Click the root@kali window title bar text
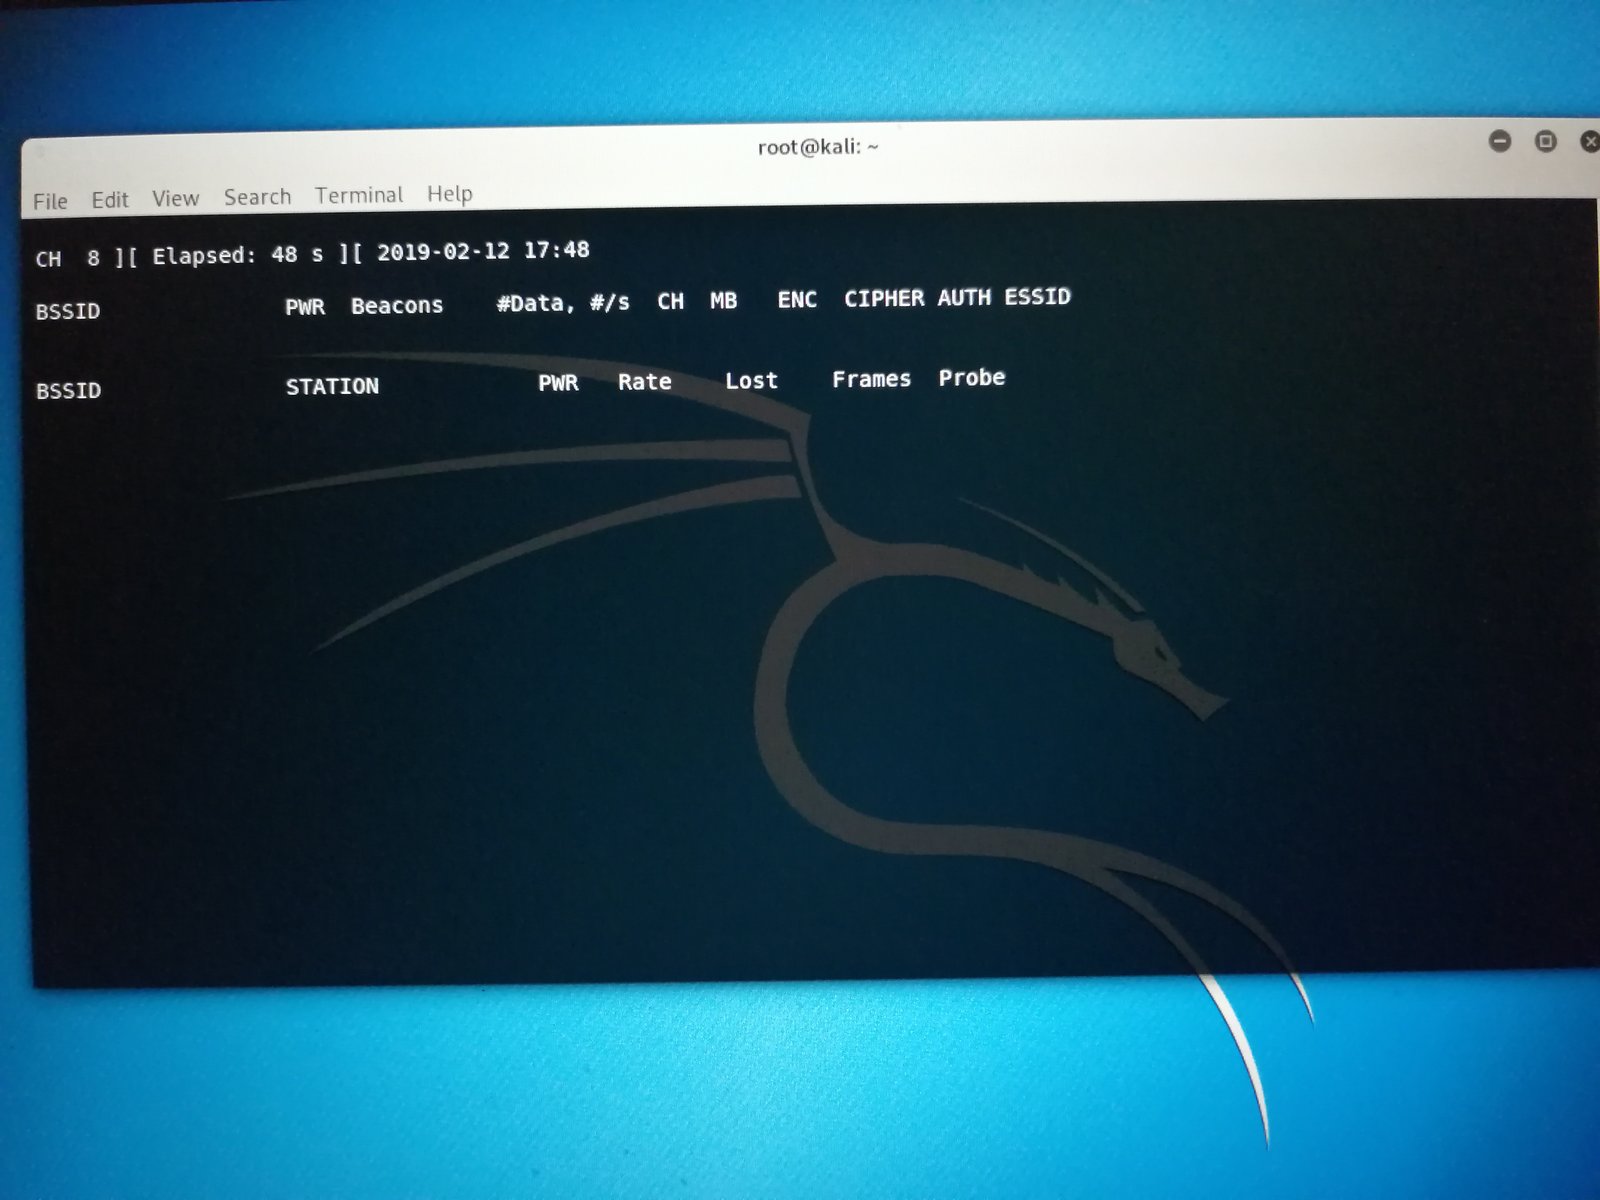This screenshot has height=1200, width=1600. 818,148
